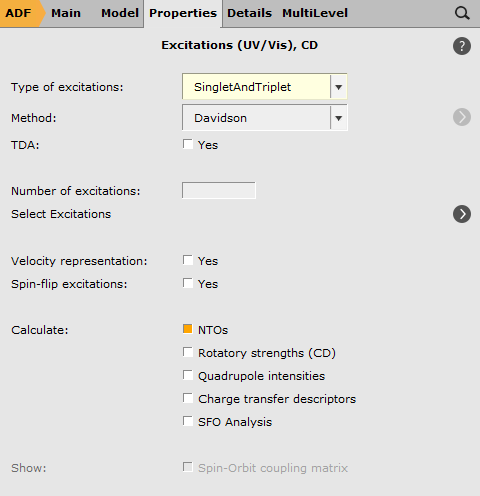The height and width of the screenshot is (496, 480).
Task: Click the Select Excitations label
Action: click(x=61, y=214)
